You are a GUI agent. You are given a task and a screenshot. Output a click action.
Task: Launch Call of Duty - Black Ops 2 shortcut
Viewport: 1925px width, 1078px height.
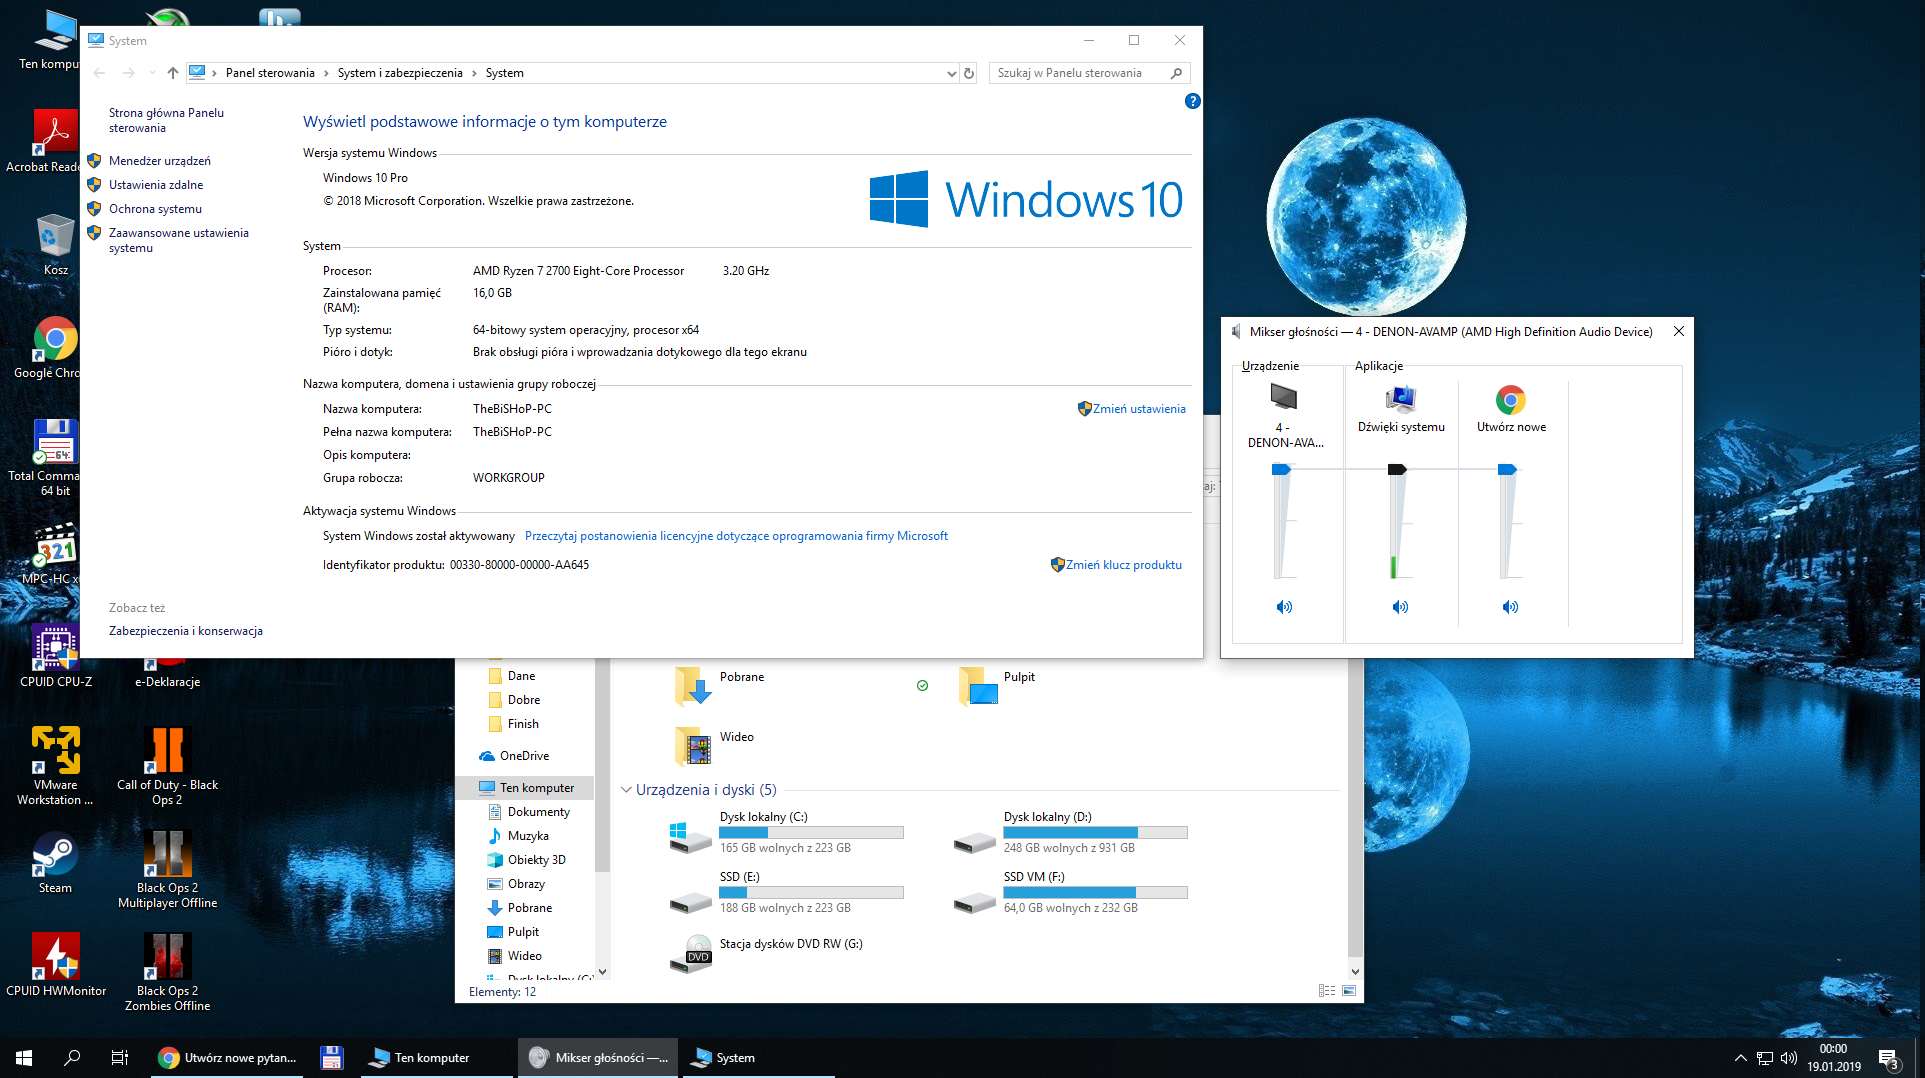tap(167, 766)
